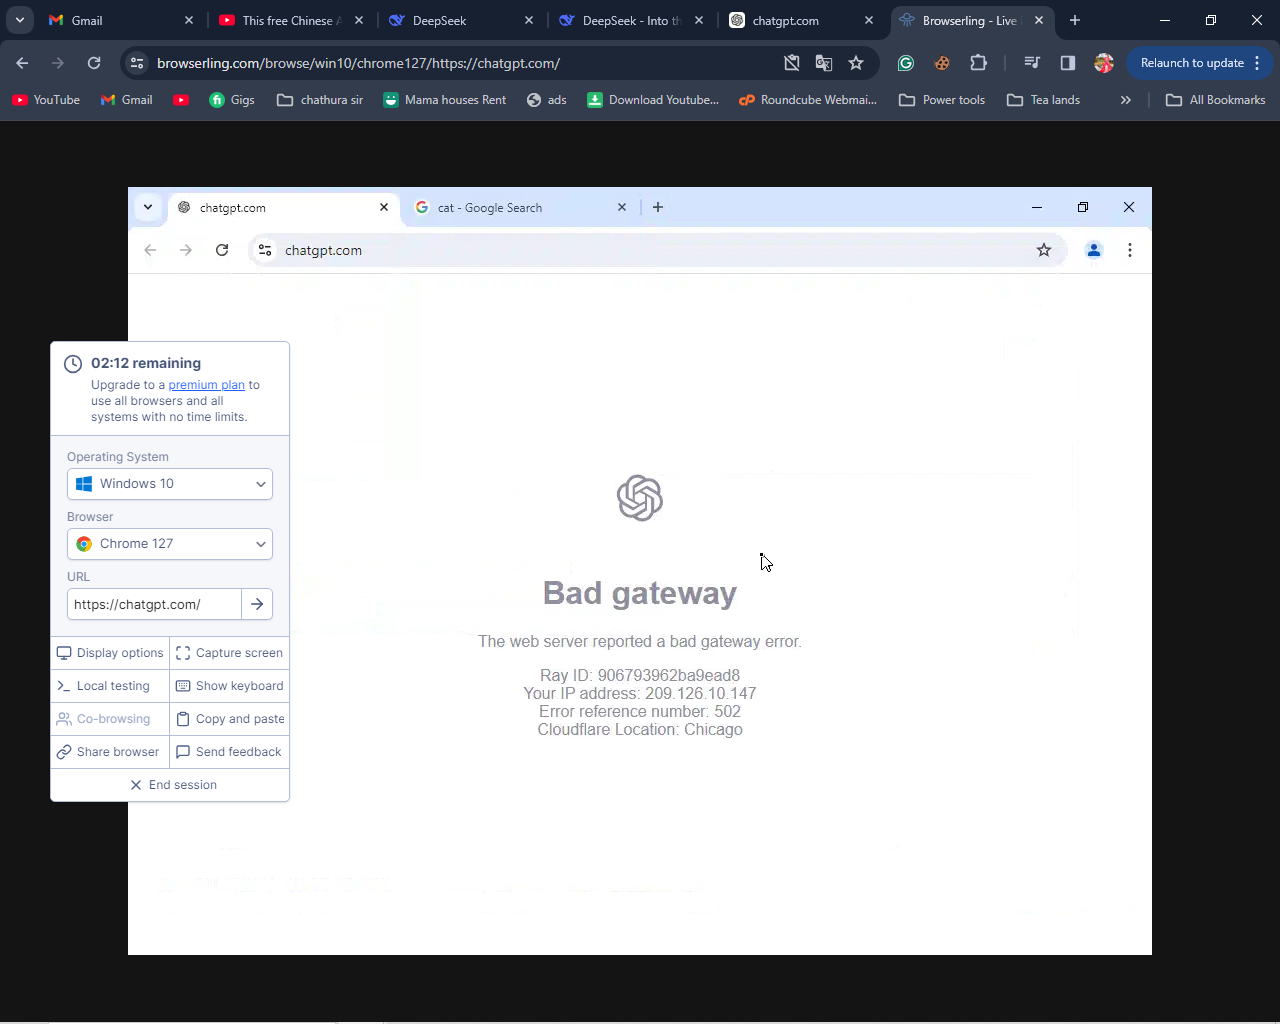Screen dimensions: 1280x1024
Task: Switch to the outer chatgpt.com tab
Action: click(800, 20)
